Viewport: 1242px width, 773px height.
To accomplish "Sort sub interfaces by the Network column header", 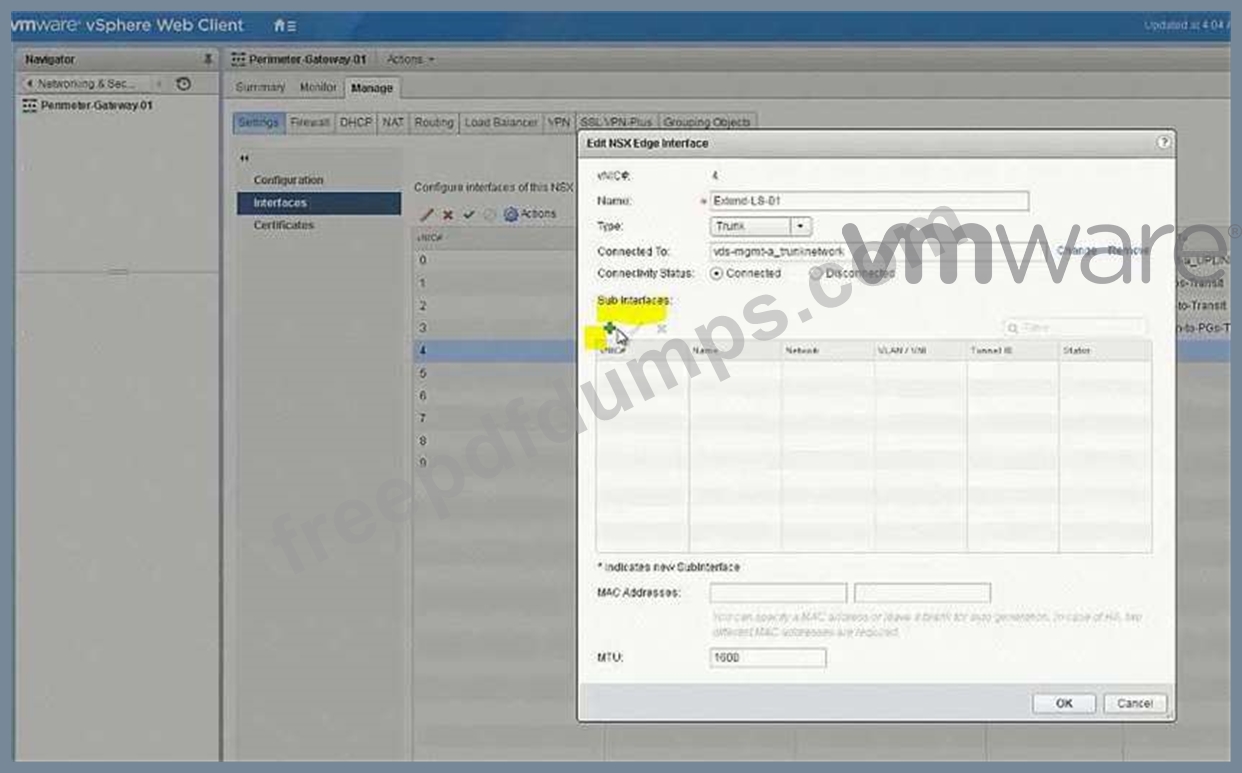I will click(x=828, y=351).
